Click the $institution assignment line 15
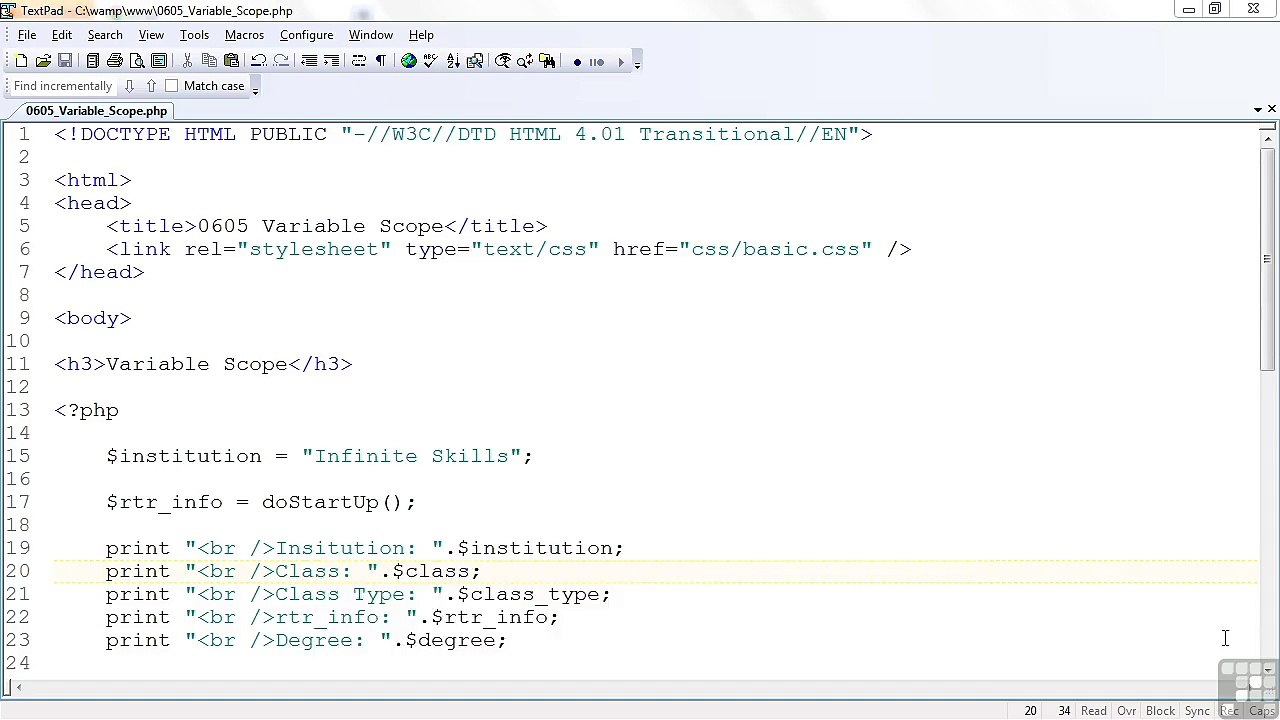Screen dimensions: 1280x720 (319, 456)
